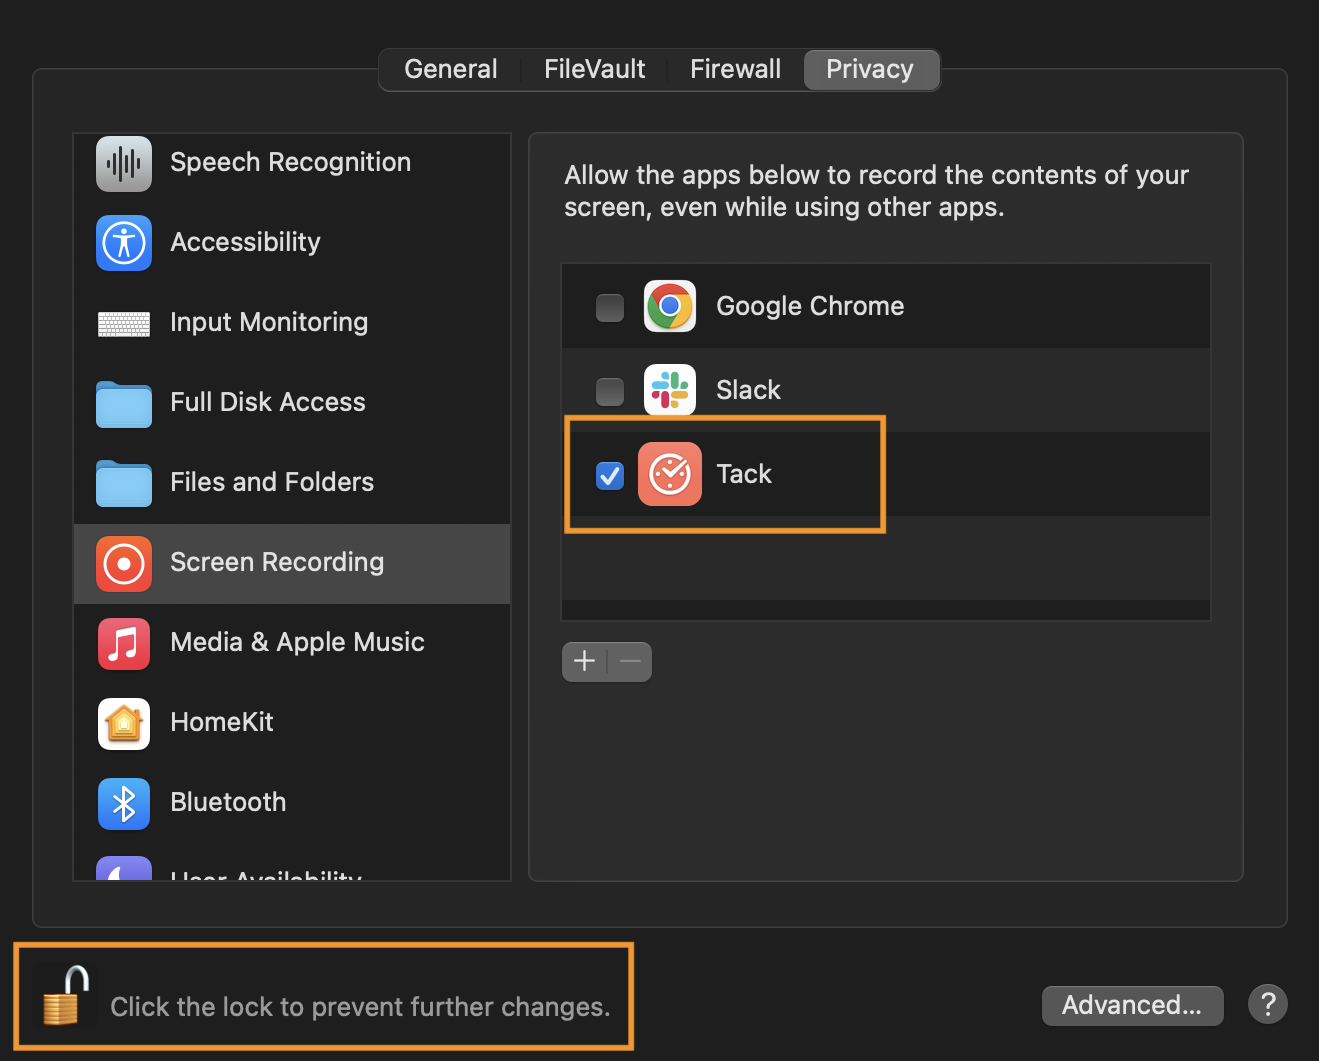Click the Screen Recording red icon
This screenshot has width=1319, height=1061.
tap(124, 564)
